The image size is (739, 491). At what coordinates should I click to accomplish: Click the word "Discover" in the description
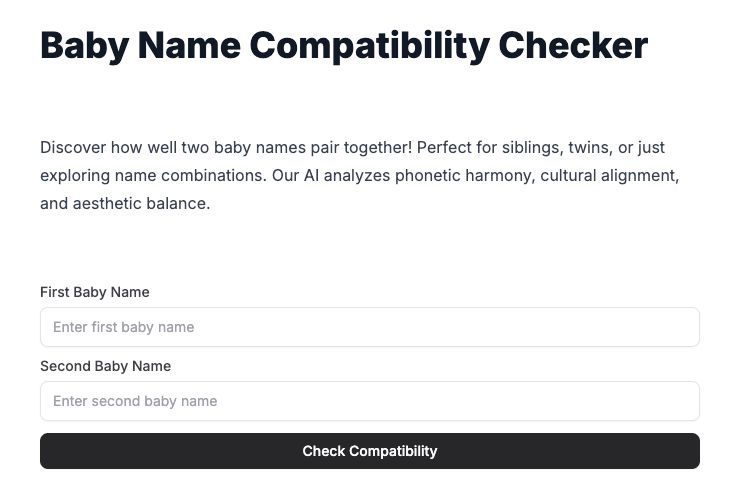(x=72, y=147)
